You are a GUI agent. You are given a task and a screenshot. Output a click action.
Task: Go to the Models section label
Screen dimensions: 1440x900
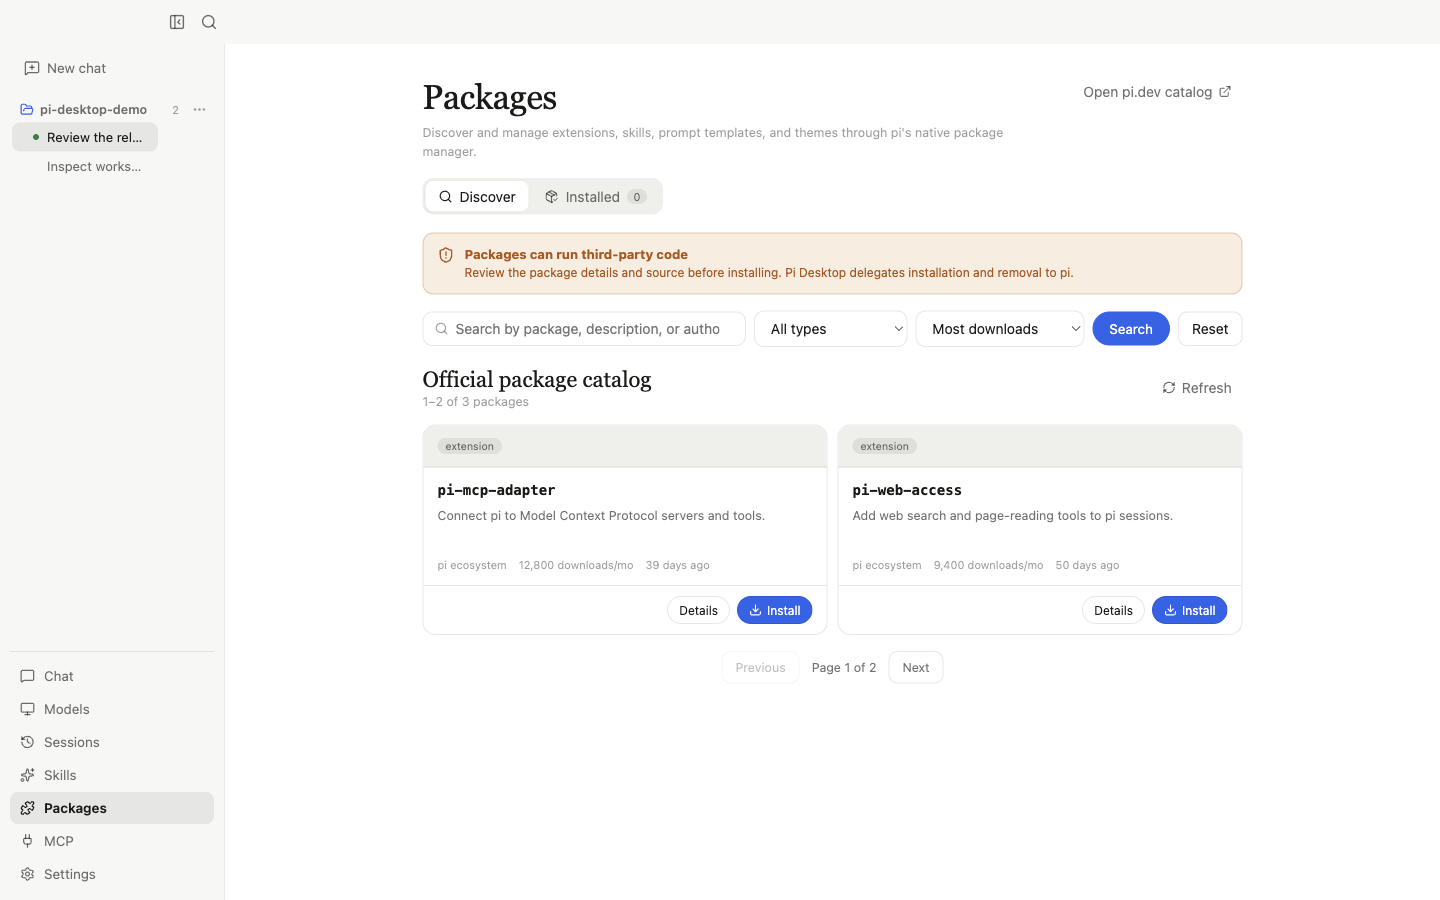coord(67,709)
